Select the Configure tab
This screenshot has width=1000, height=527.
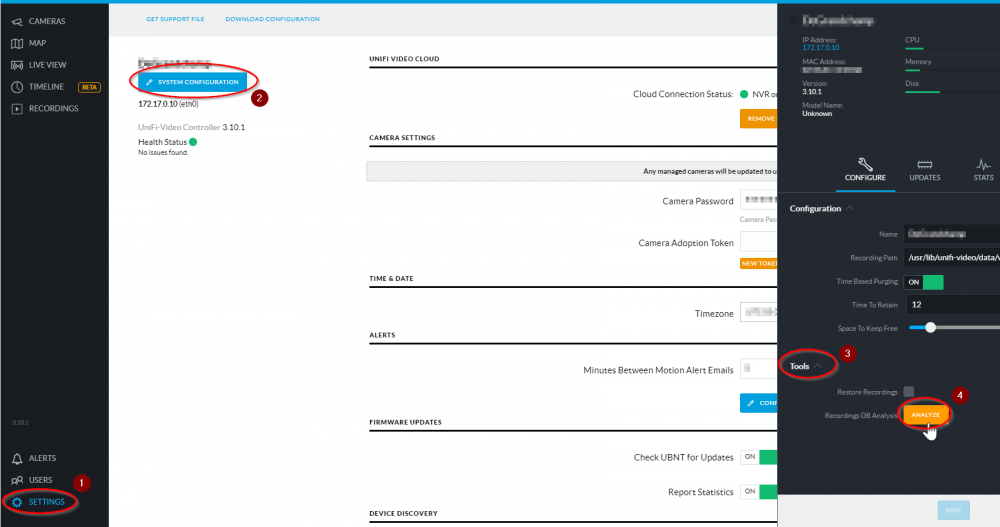coord(865,171)
